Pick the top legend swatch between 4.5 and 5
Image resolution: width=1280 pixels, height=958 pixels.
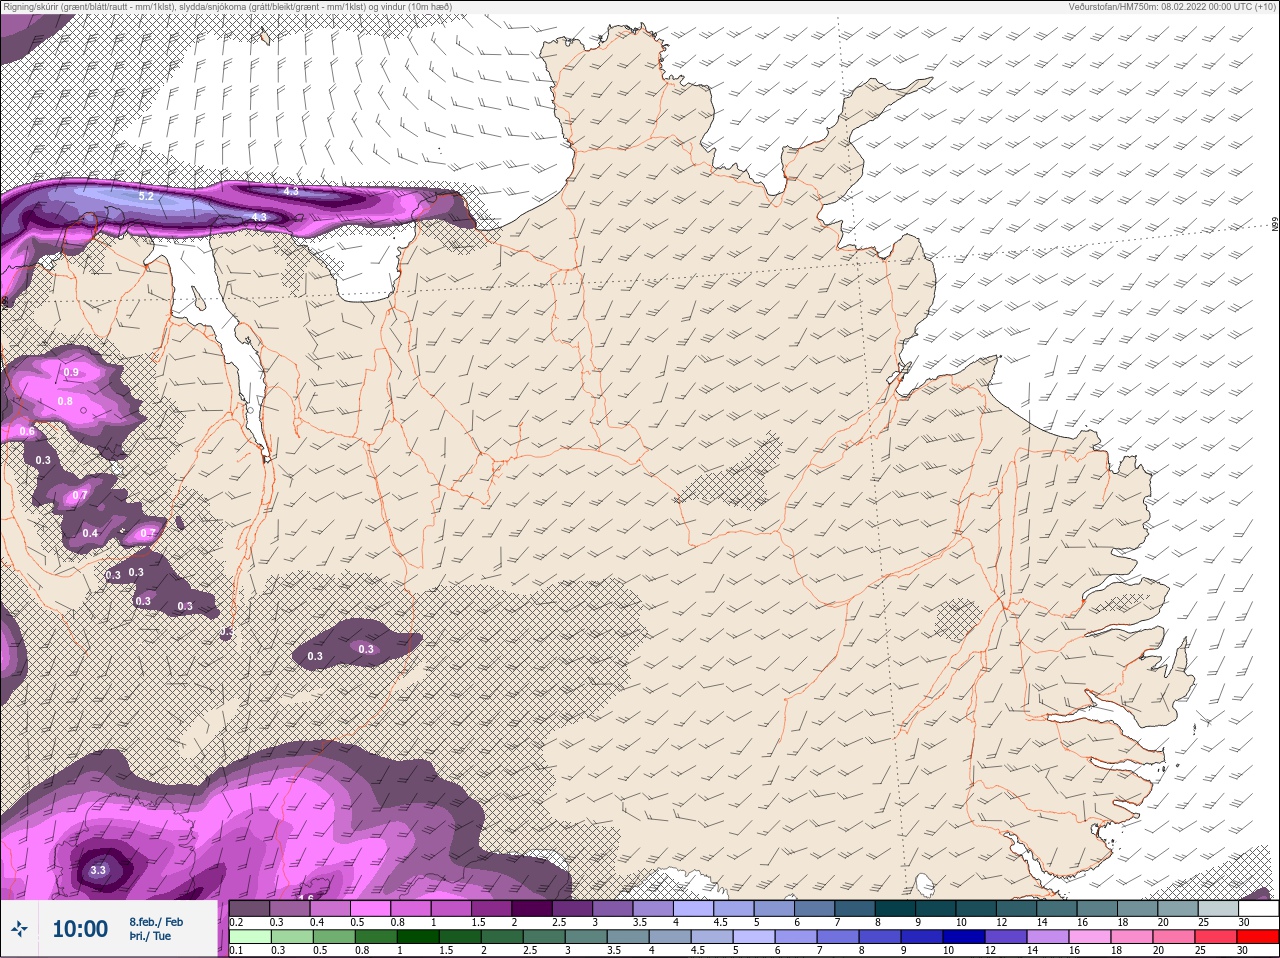click(735, 908)
